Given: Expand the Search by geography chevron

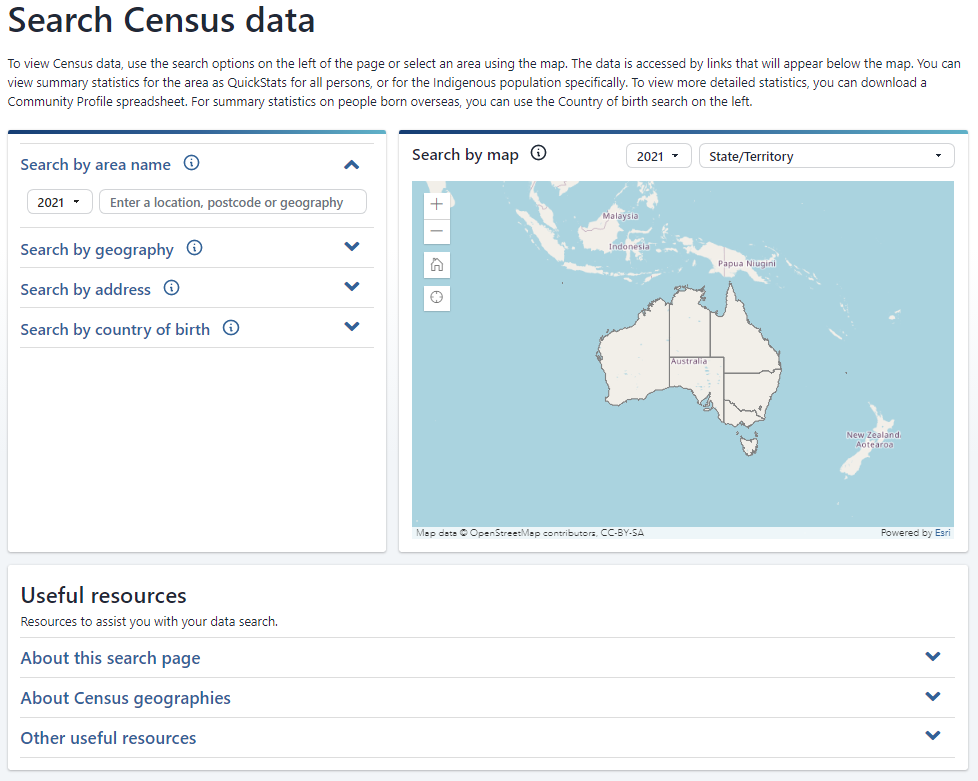Looking at the screenshot, I should point(351,247).
